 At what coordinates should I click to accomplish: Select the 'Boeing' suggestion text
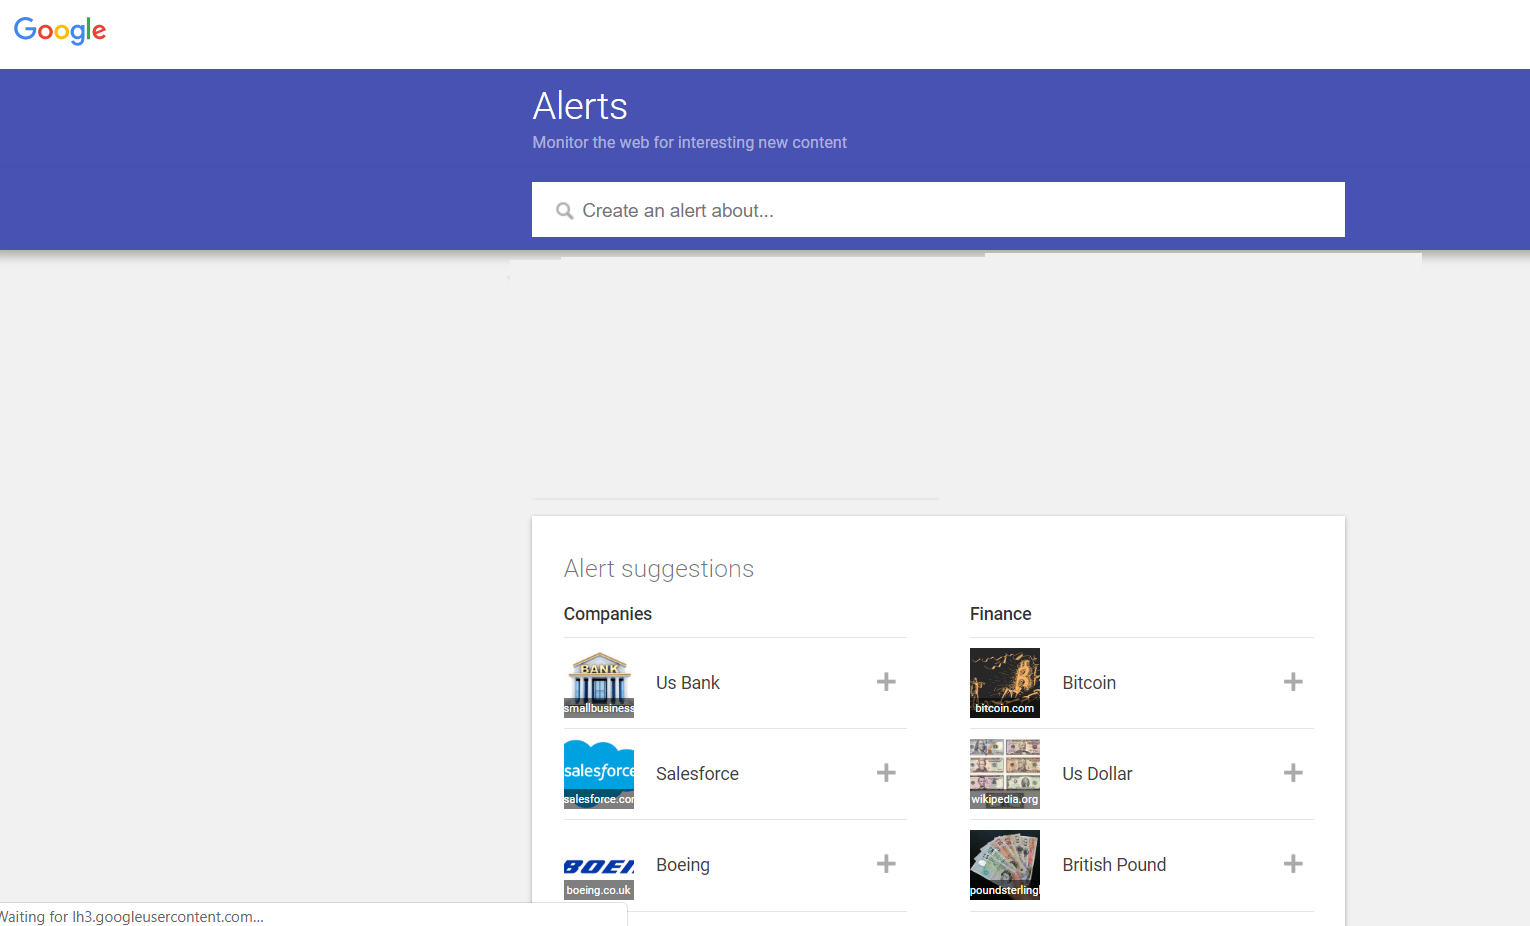[x=683, y=865]
